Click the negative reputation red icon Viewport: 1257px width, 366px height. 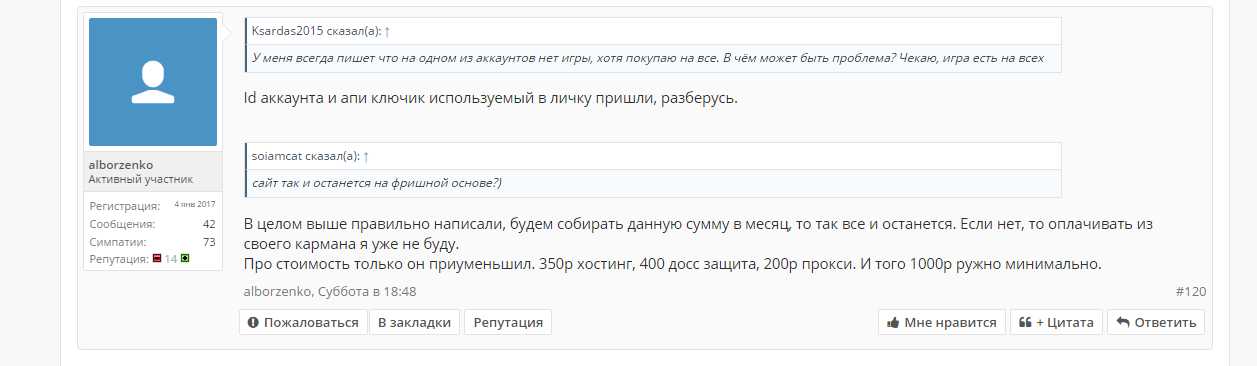(157, 258)
